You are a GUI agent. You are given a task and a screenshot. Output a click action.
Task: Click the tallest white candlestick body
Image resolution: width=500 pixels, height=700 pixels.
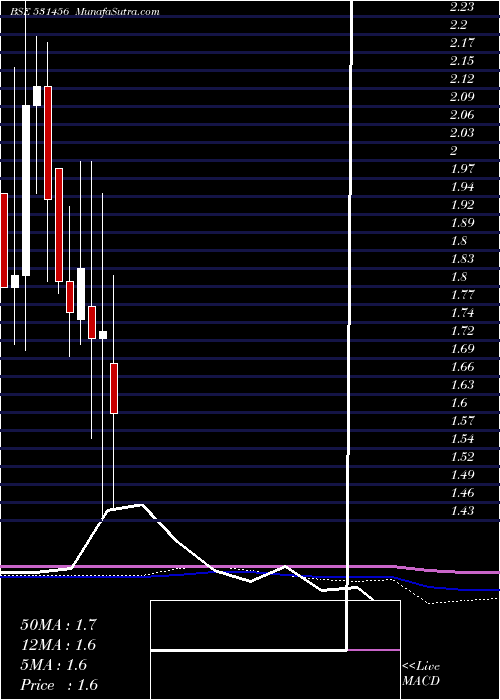point(26,191)
